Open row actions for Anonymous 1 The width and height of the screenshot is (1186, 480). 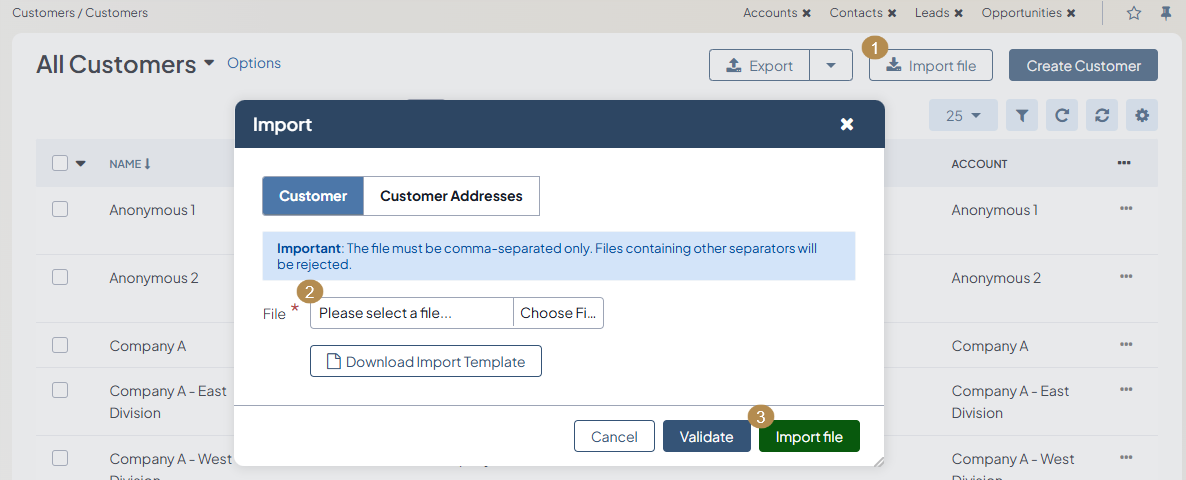1126,208
